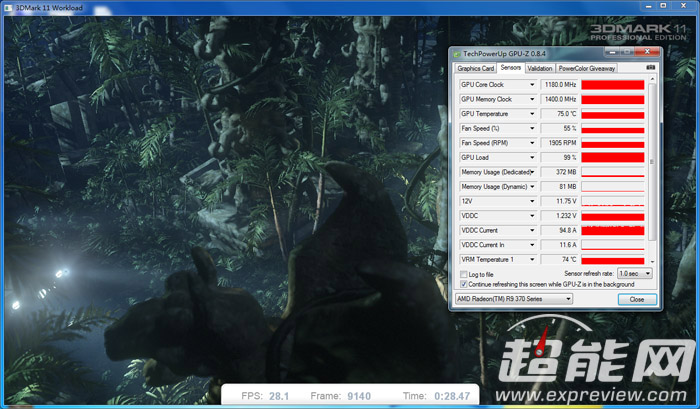Open the Sensor refresh rate combo box
The image size is (700, 409).
[x=634, y=273]
